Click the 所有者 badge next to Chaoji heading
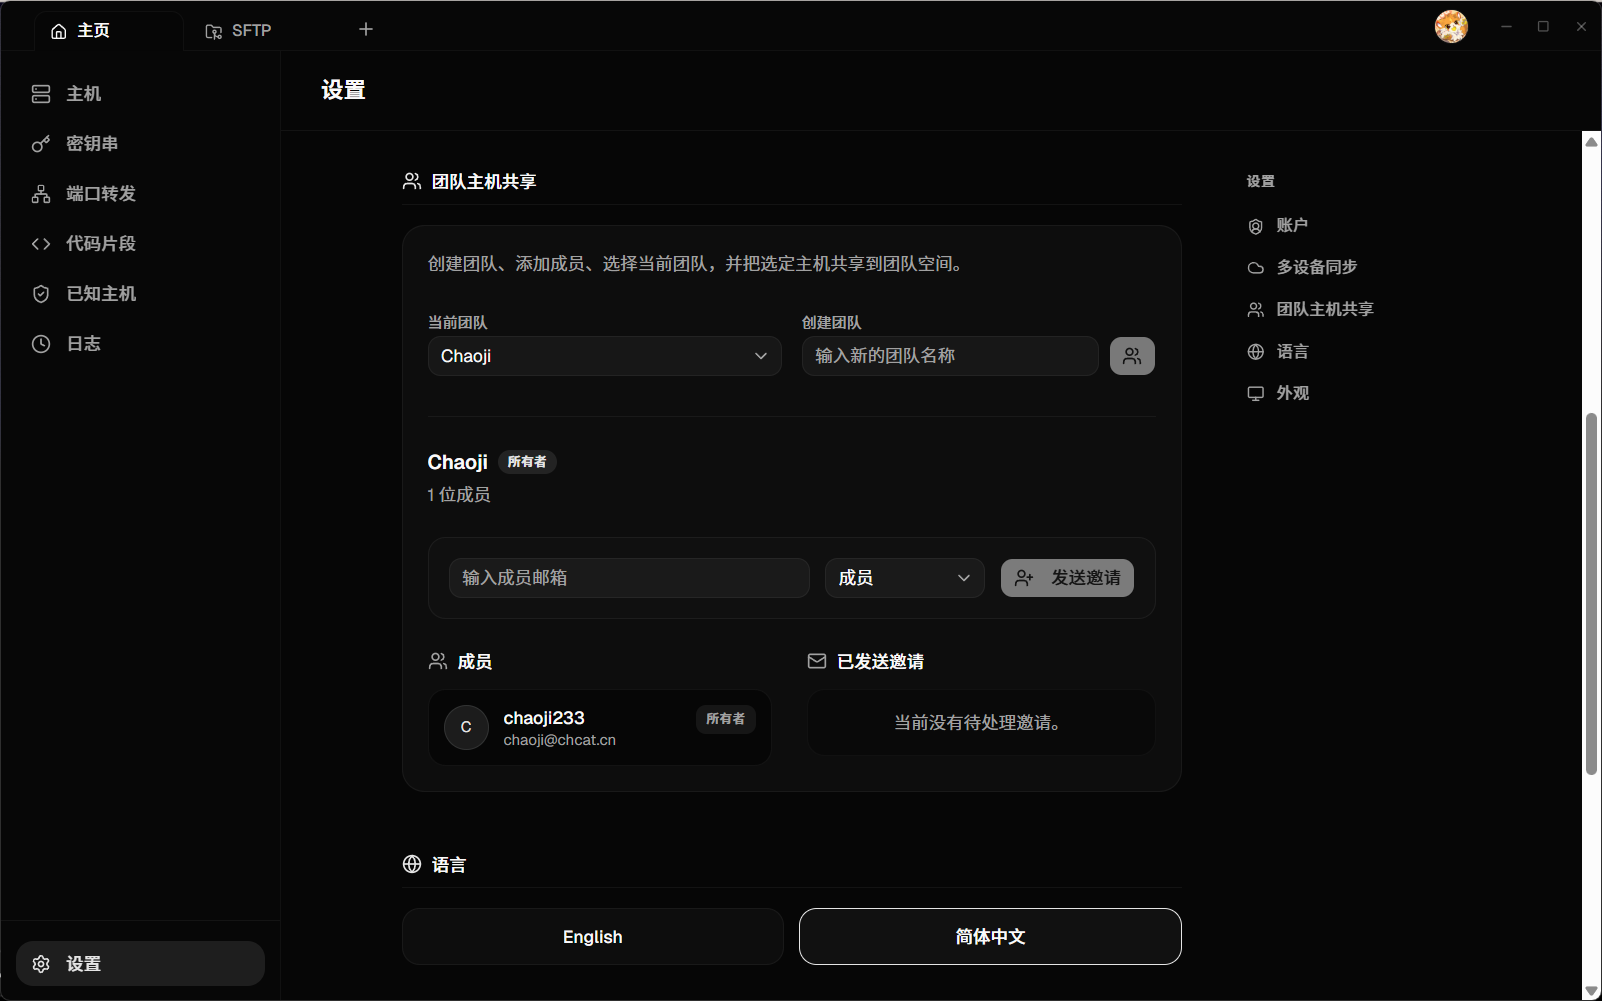The image size is (1602, 1001). coord(527,462)
